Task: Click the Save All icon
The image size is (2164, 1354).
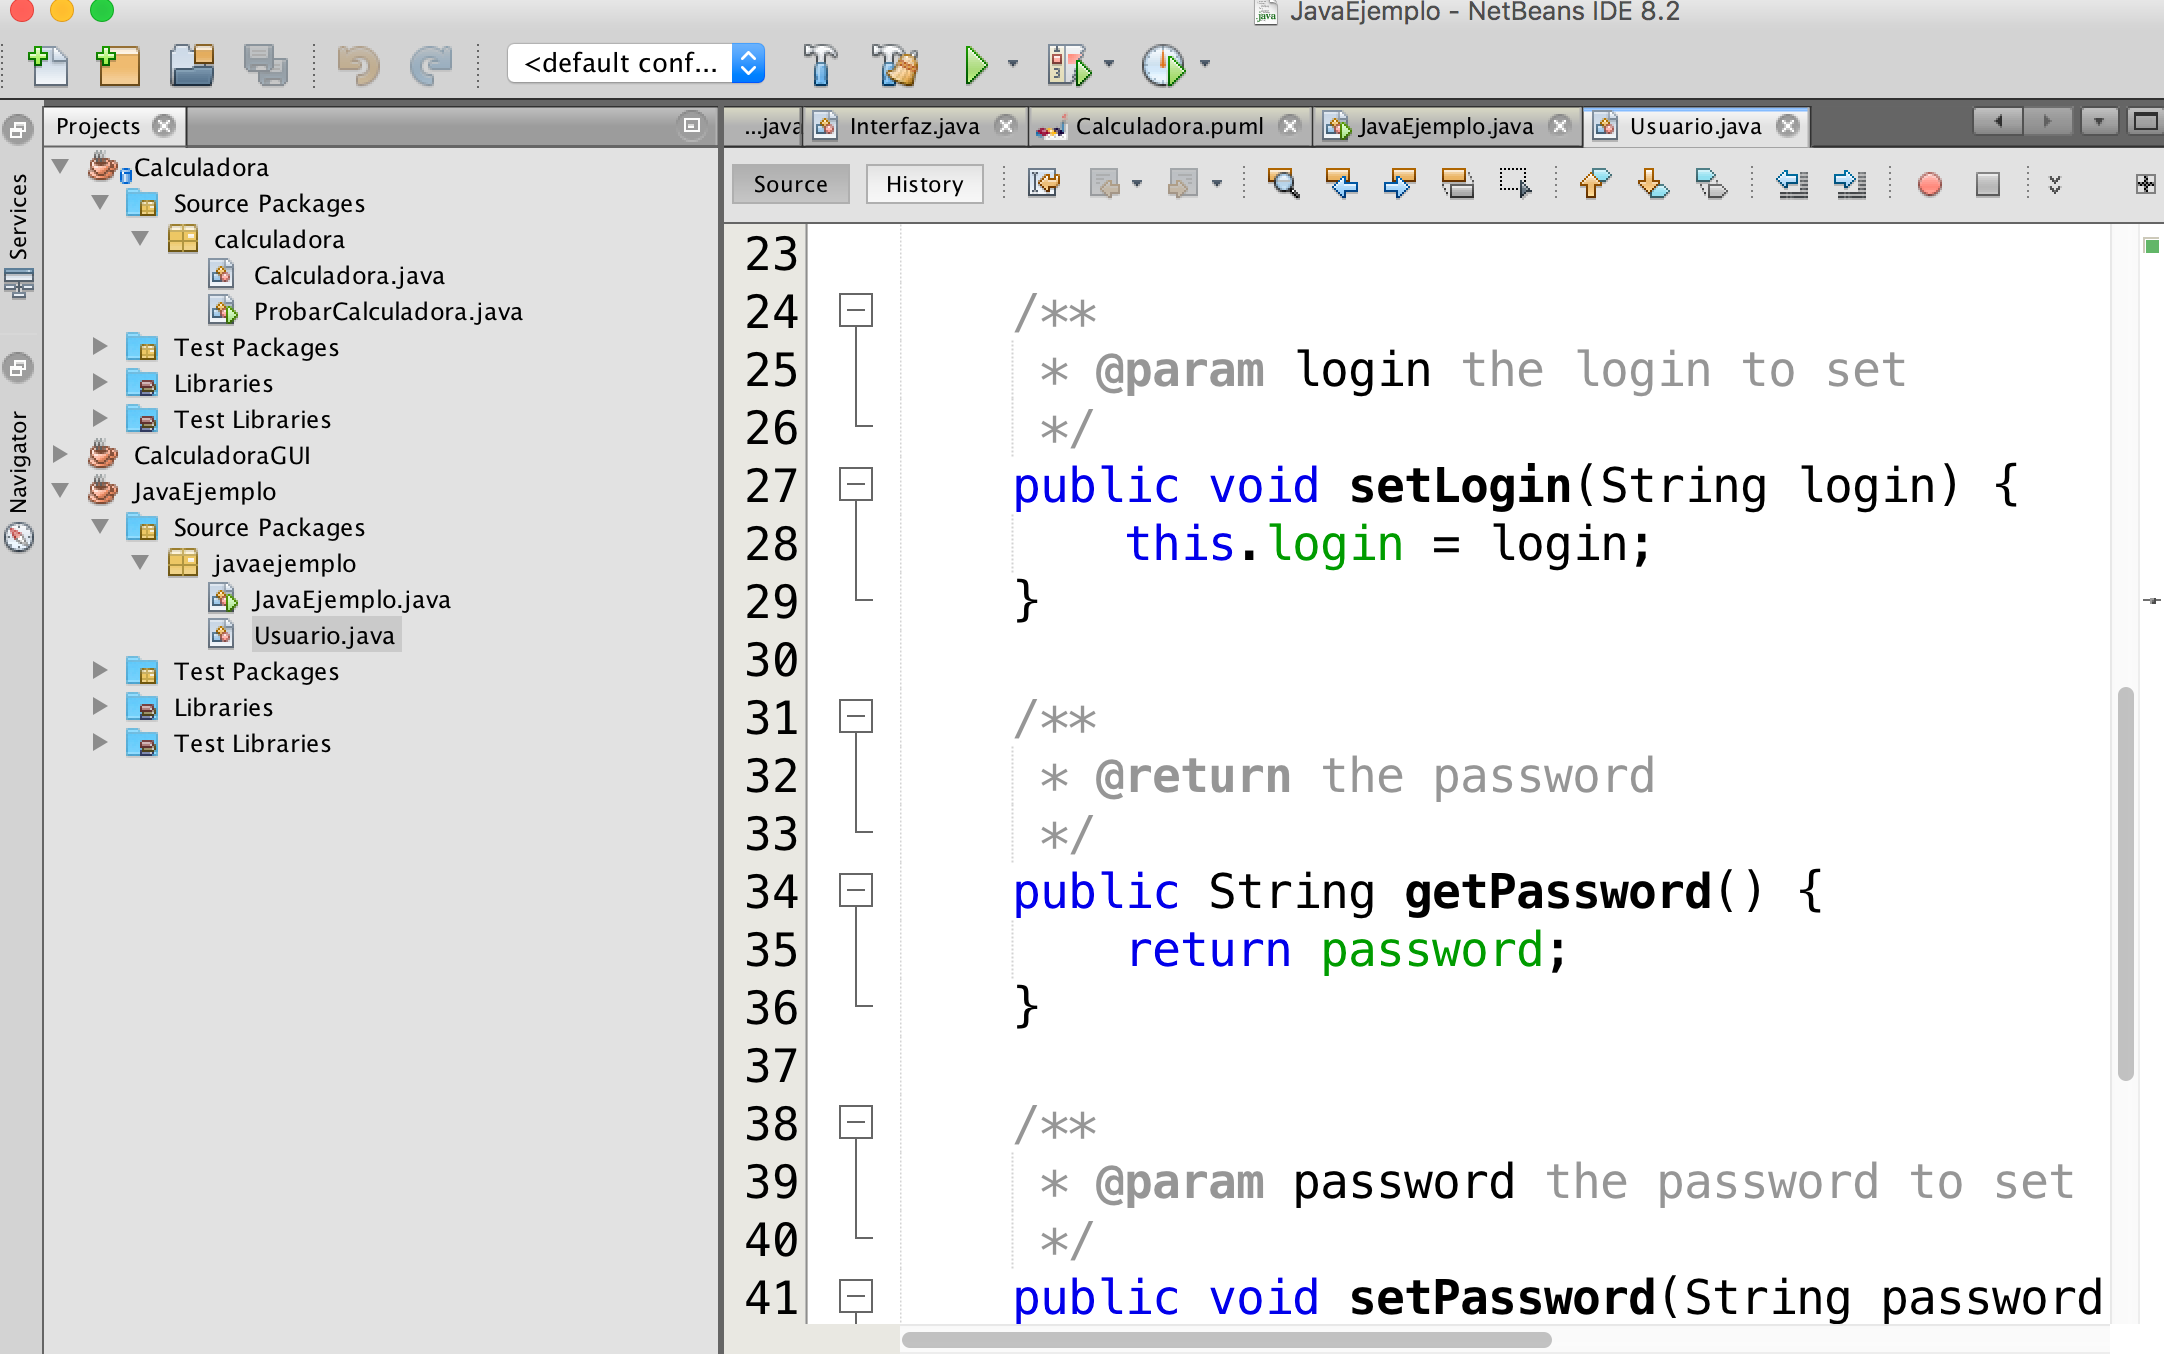Action: click(265, 64)
